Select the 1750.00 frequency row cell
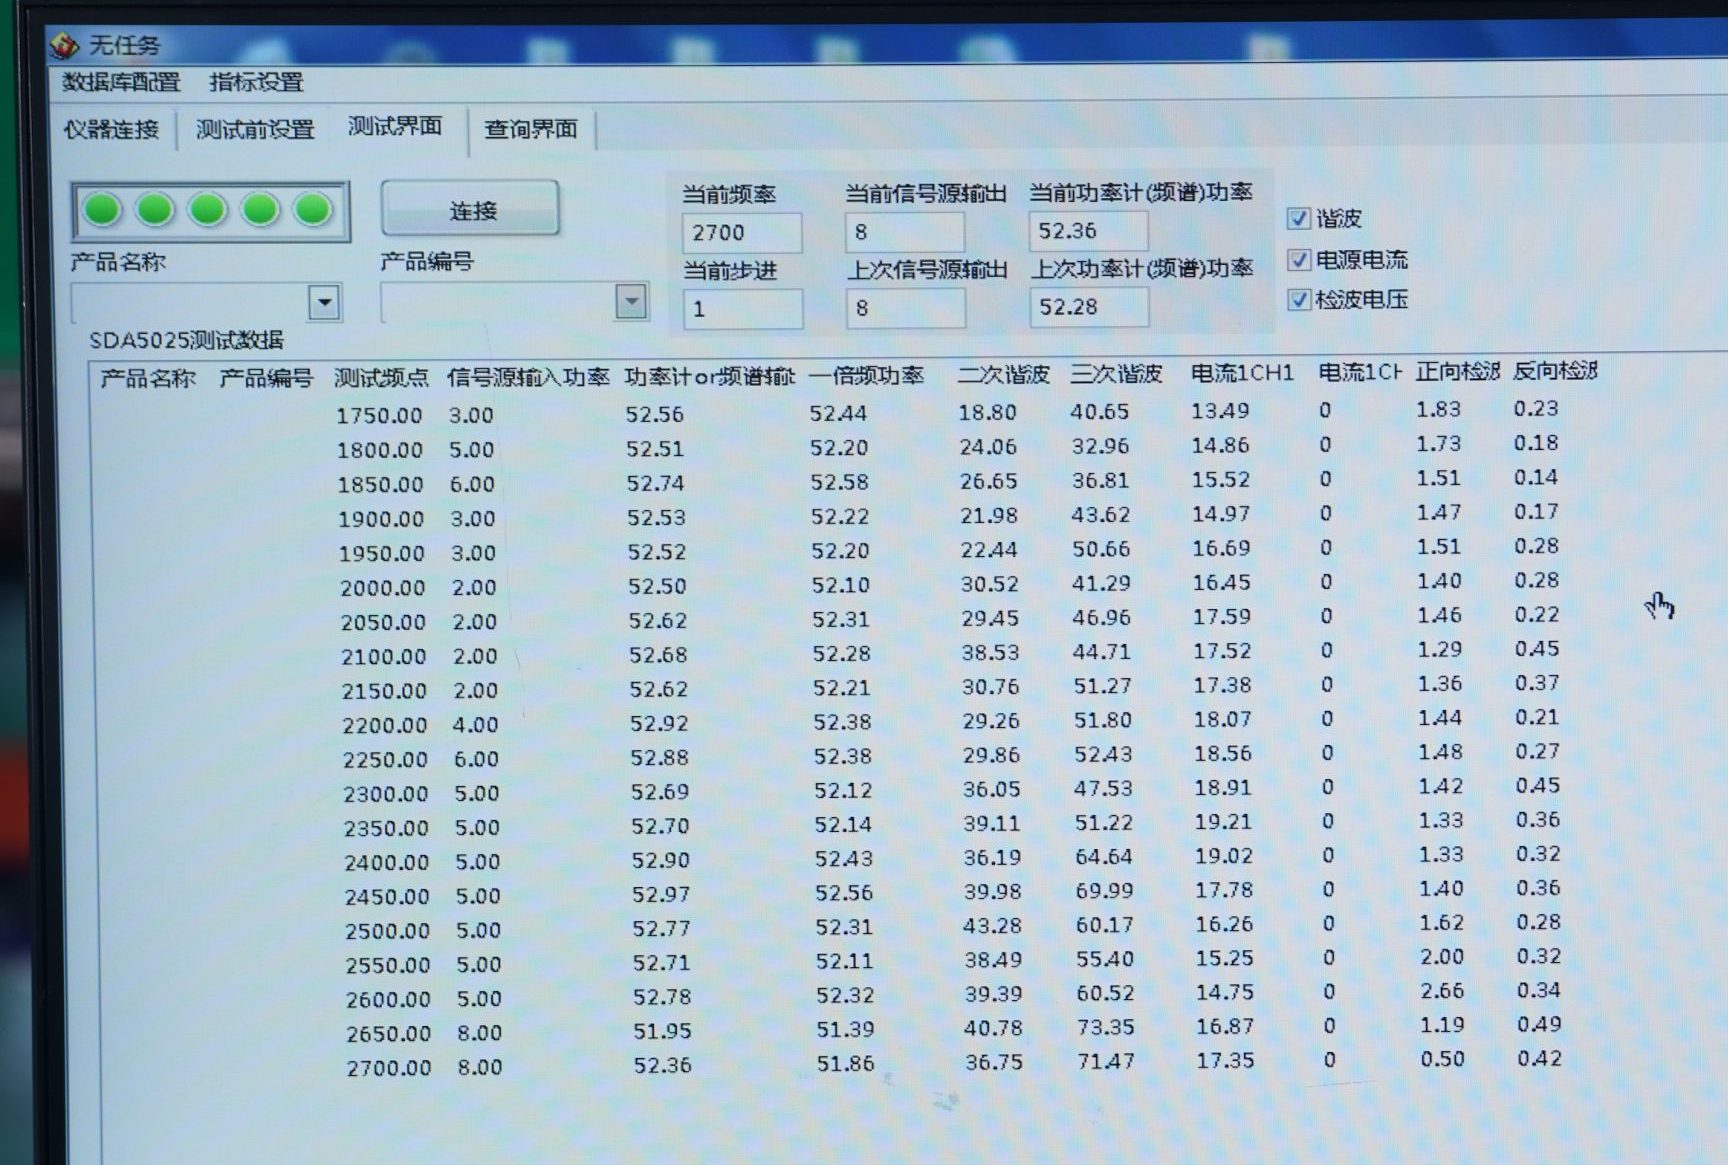Image resolution: width=1728 pixels, height=1165 pixels. [379, 416]
